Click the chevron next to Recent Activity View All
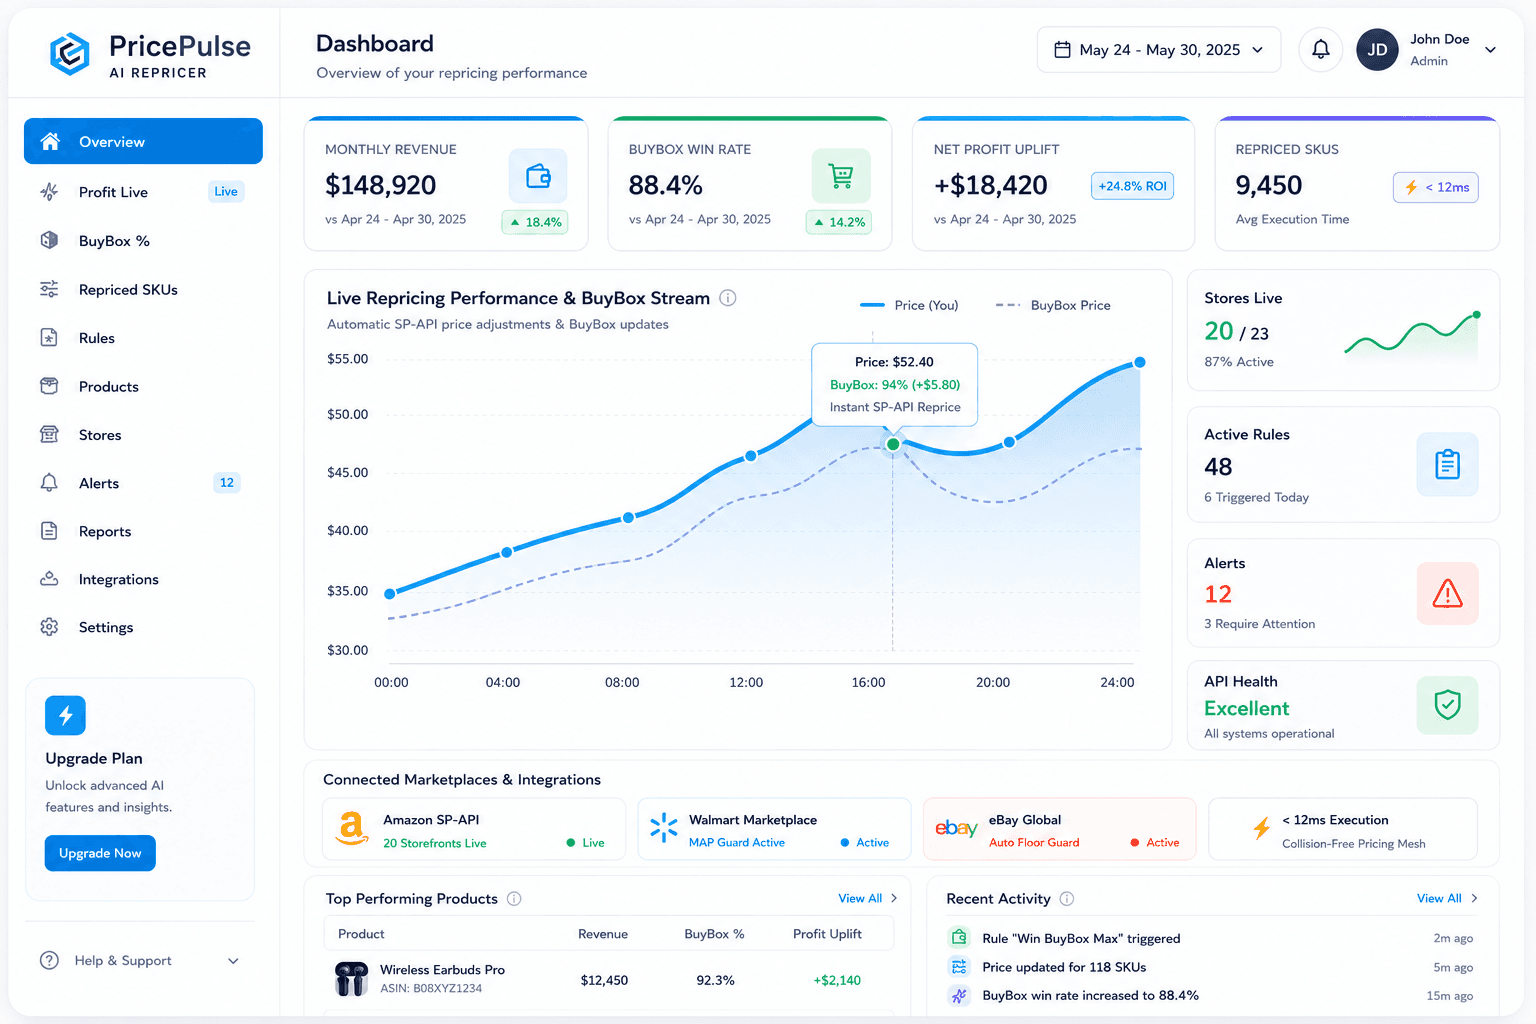Image resolution: width=1536 pixels, height=1024 pixels. click(1474, 898)
